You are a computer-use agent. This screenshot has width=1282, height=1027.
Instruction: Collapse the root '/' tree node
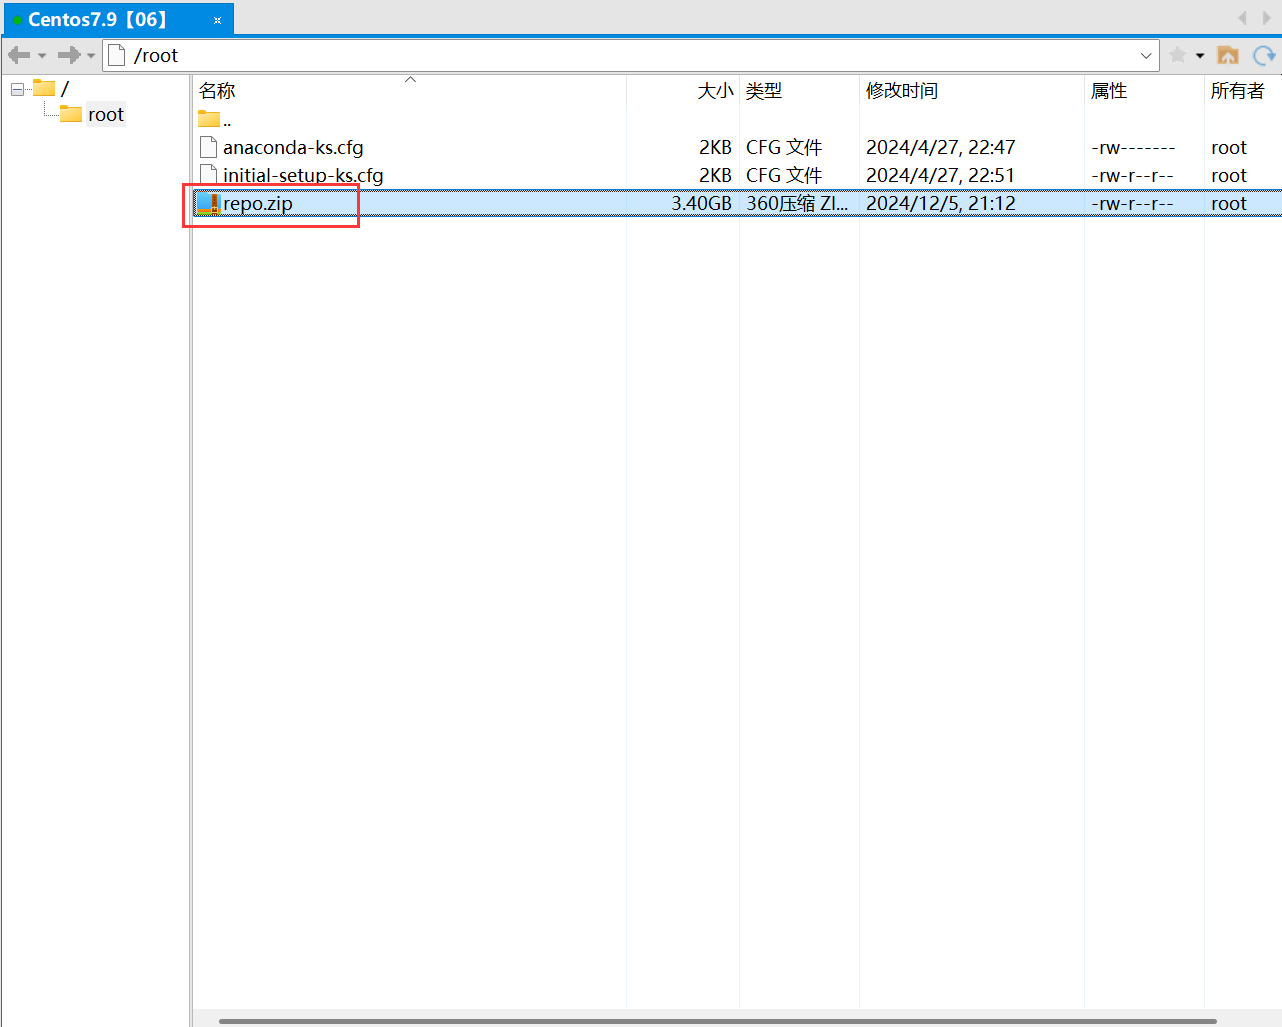pos(17,90)
